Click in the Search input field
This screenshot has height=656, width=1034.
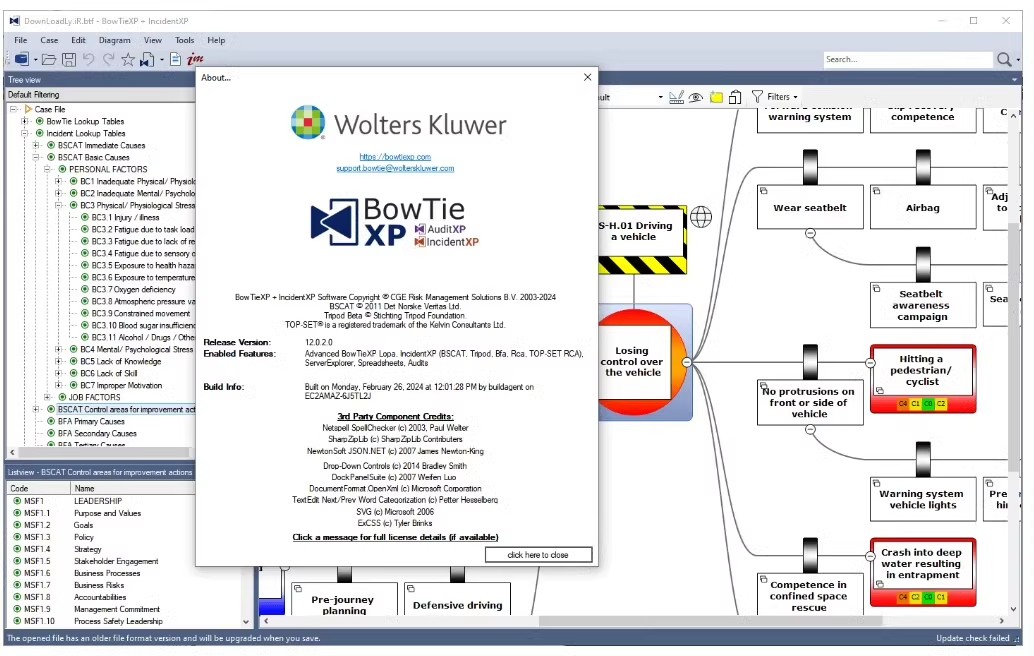[907, 59]
